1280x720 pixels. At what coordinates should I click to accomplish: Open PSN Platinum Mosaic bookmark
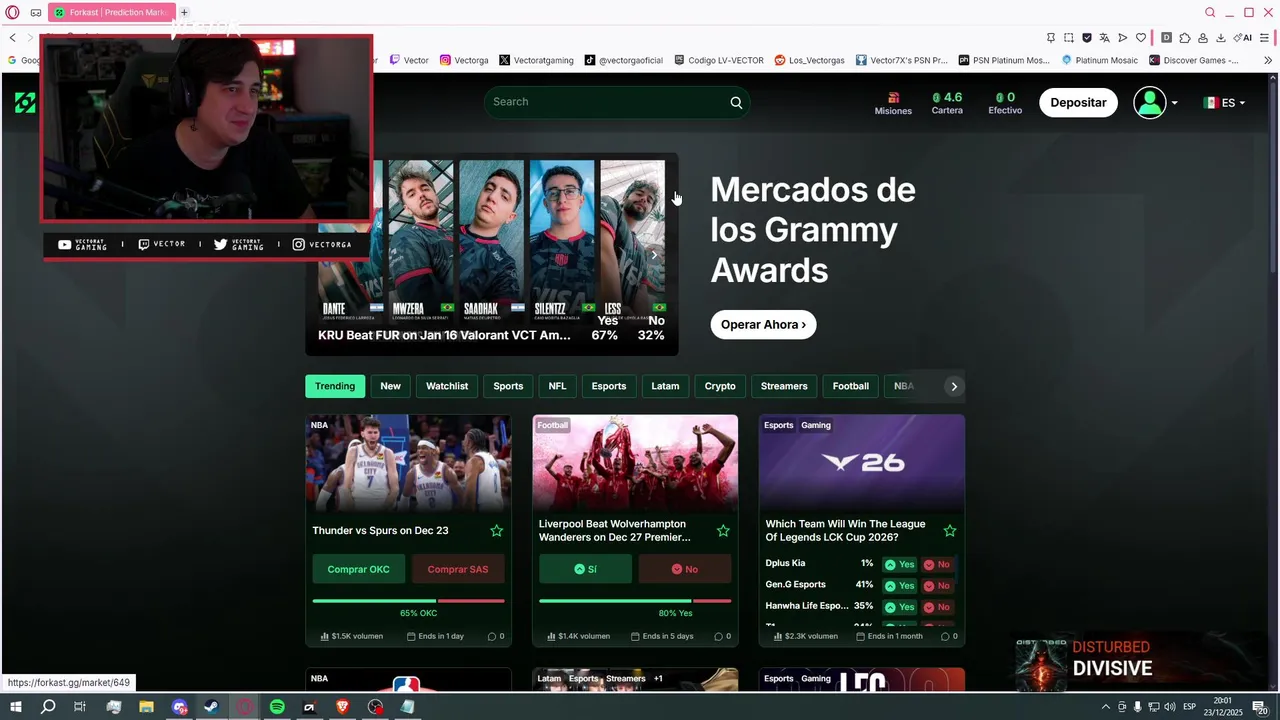tap(1004, 60)
